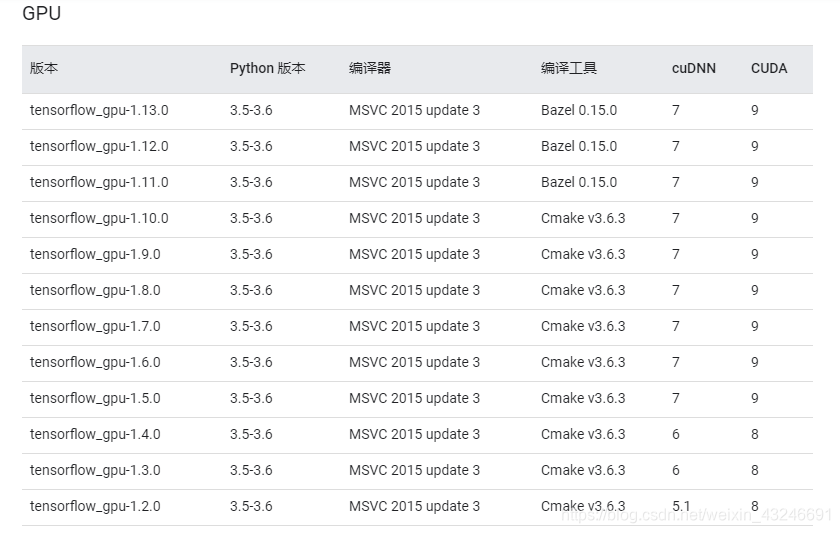Click the 版本 column header
The image size is (840, 533).
(x=44, y=68)
